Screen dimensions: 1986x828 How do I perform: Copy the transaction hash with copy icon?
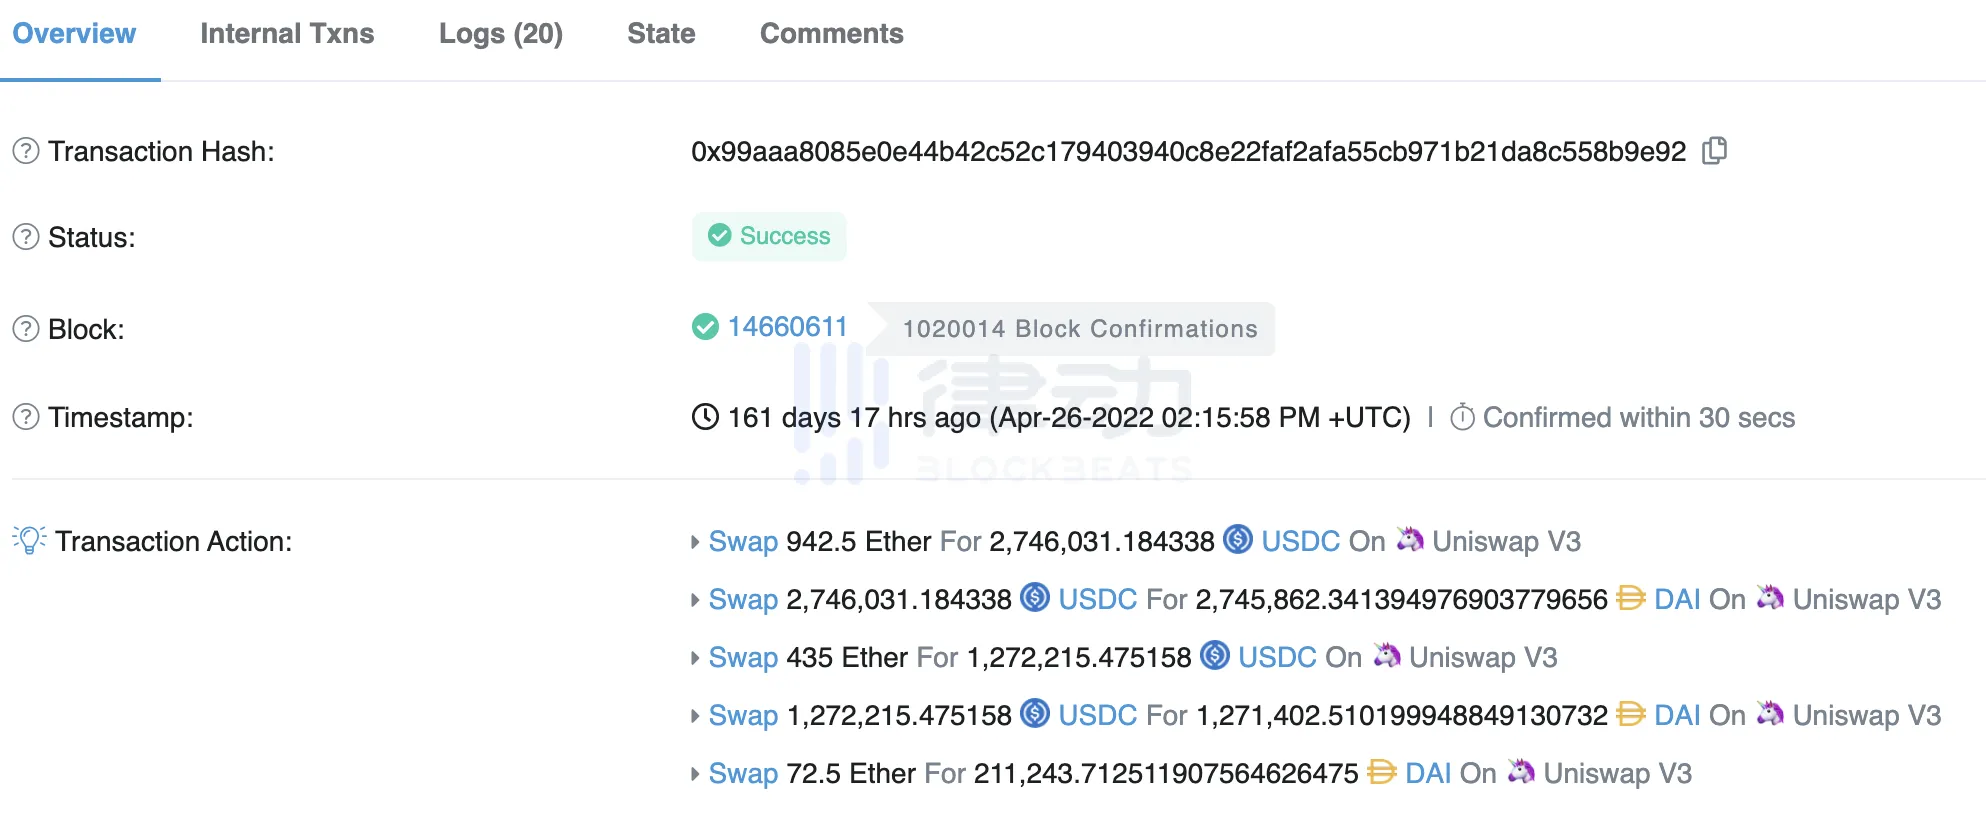pyautogui.click(x=1714, y=151)
